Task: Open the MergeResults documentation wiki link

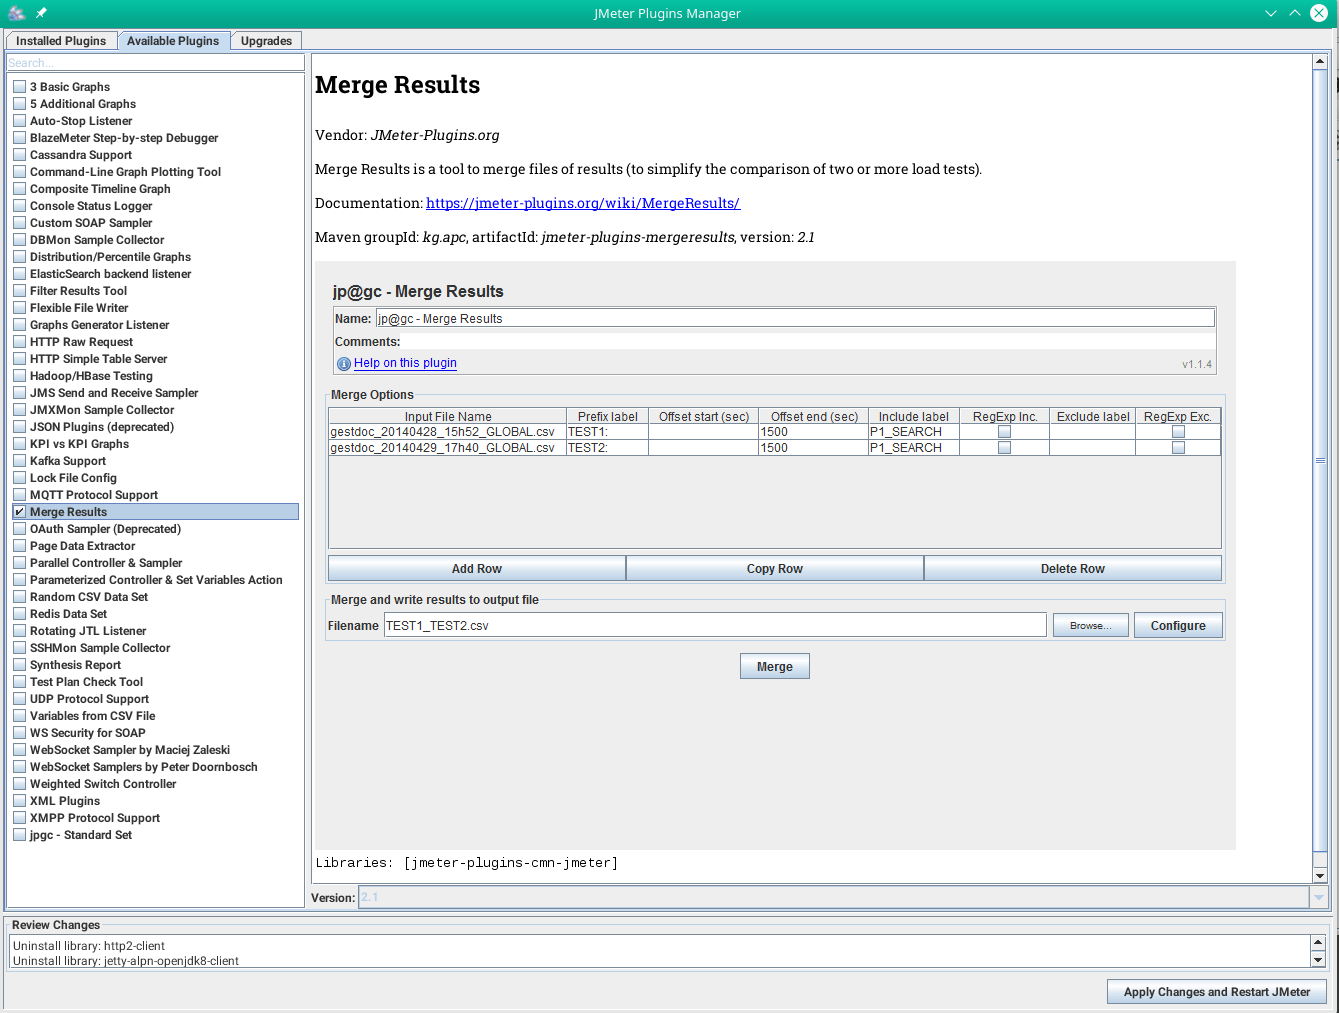Action: [x=583, y=203]
